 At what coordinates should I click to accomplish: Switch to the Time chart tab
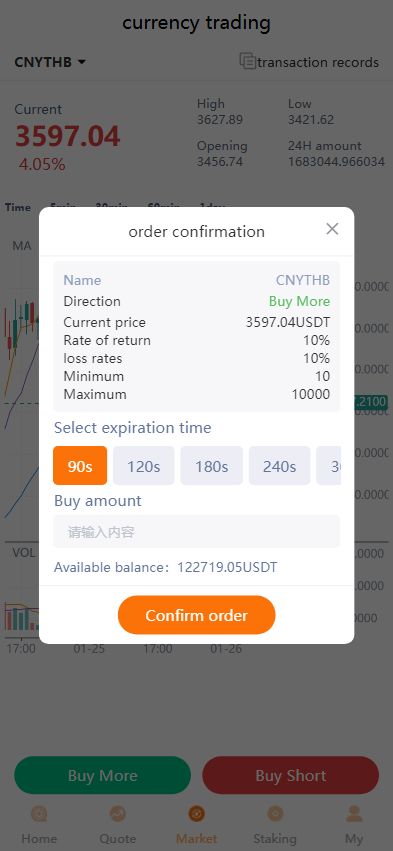click(18, 207)
